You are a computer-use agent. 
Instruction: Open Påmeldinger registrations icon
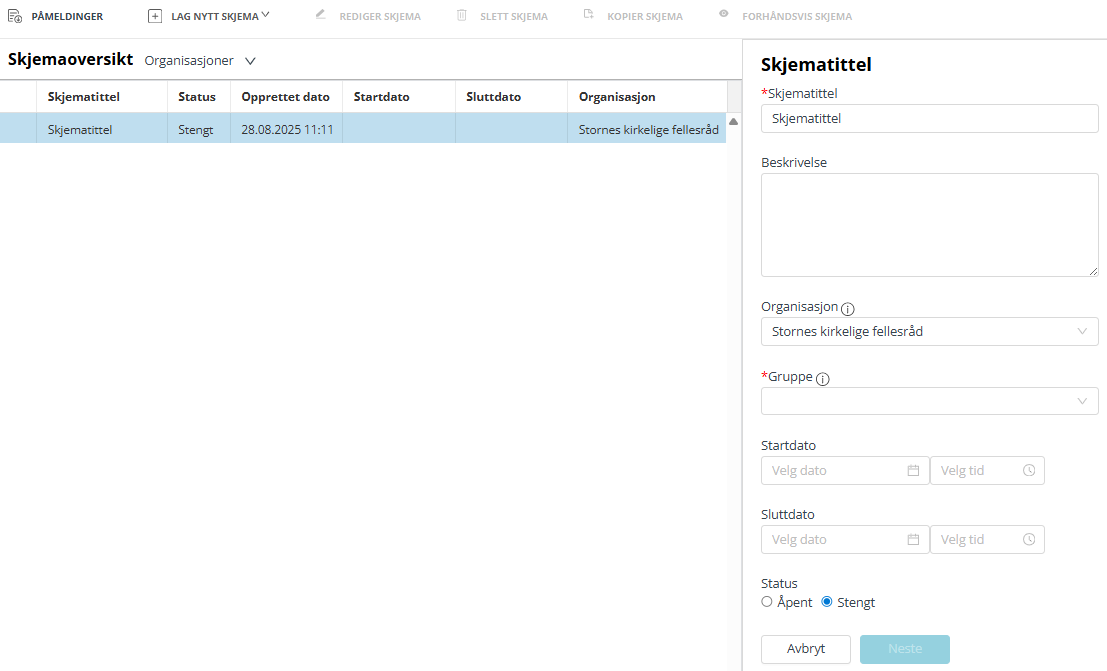15,16
